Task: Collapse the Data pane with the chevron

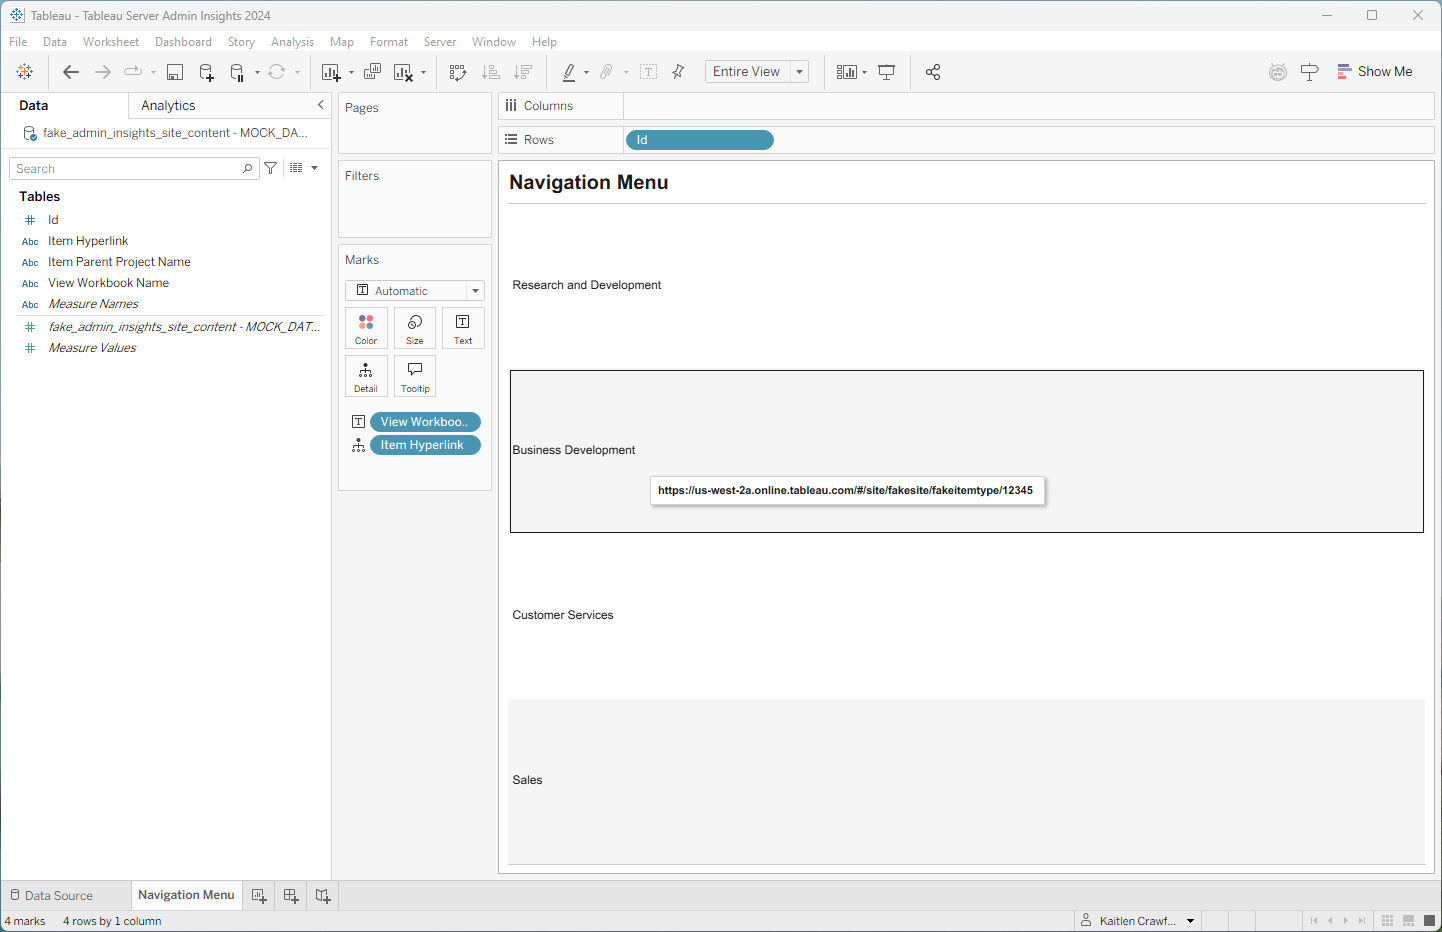Action: (320, 104)
